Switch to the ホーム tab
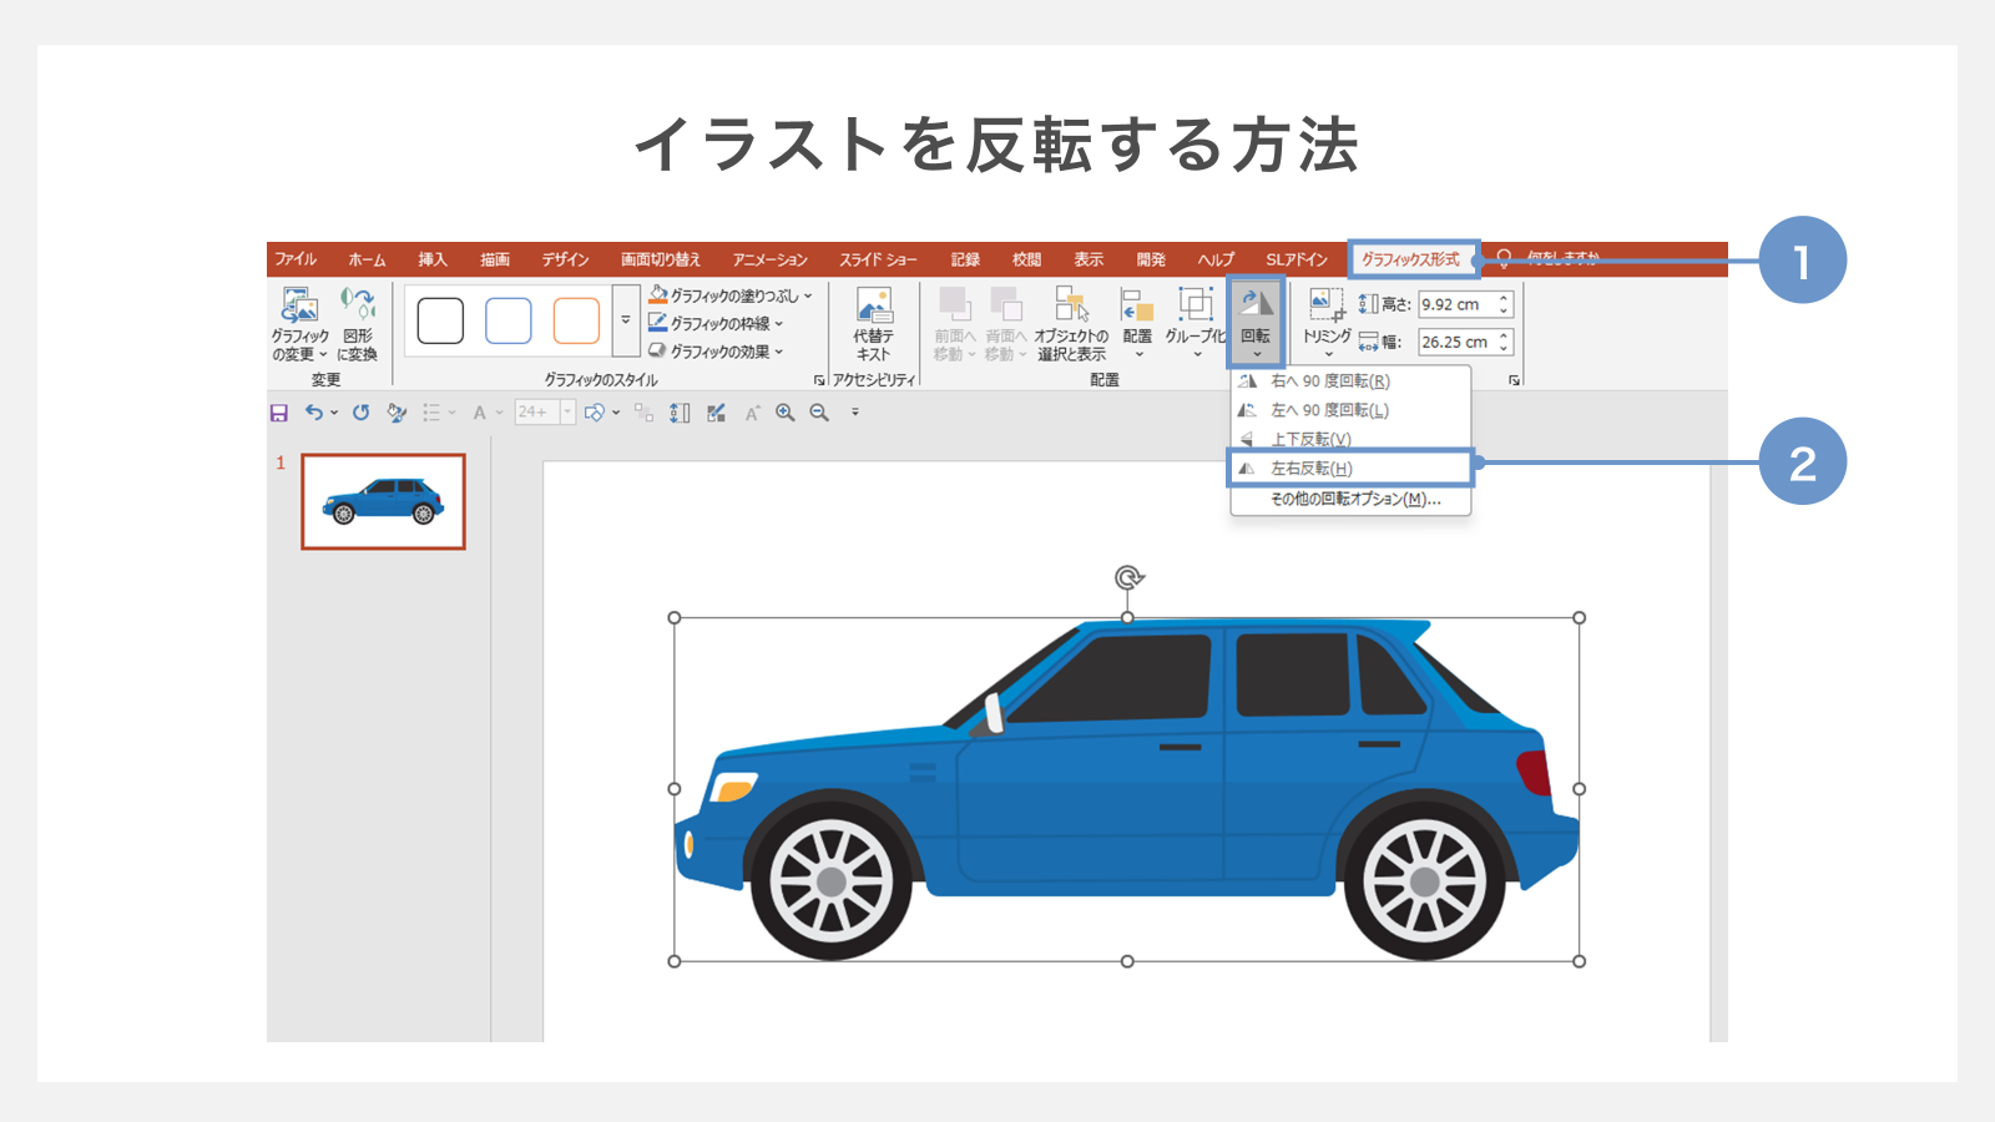1995x1122 pixels. (x=367, y=259)
